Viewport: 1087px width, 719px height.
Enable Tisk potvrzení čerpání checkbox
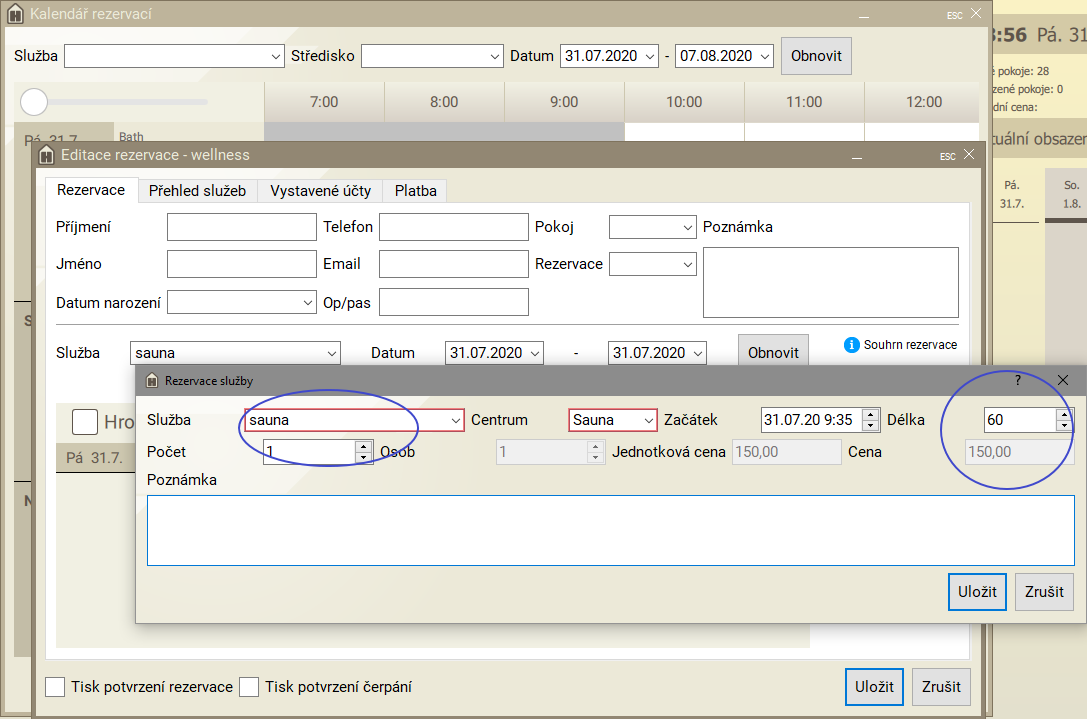pyautogui.click(x=249, y=687)
